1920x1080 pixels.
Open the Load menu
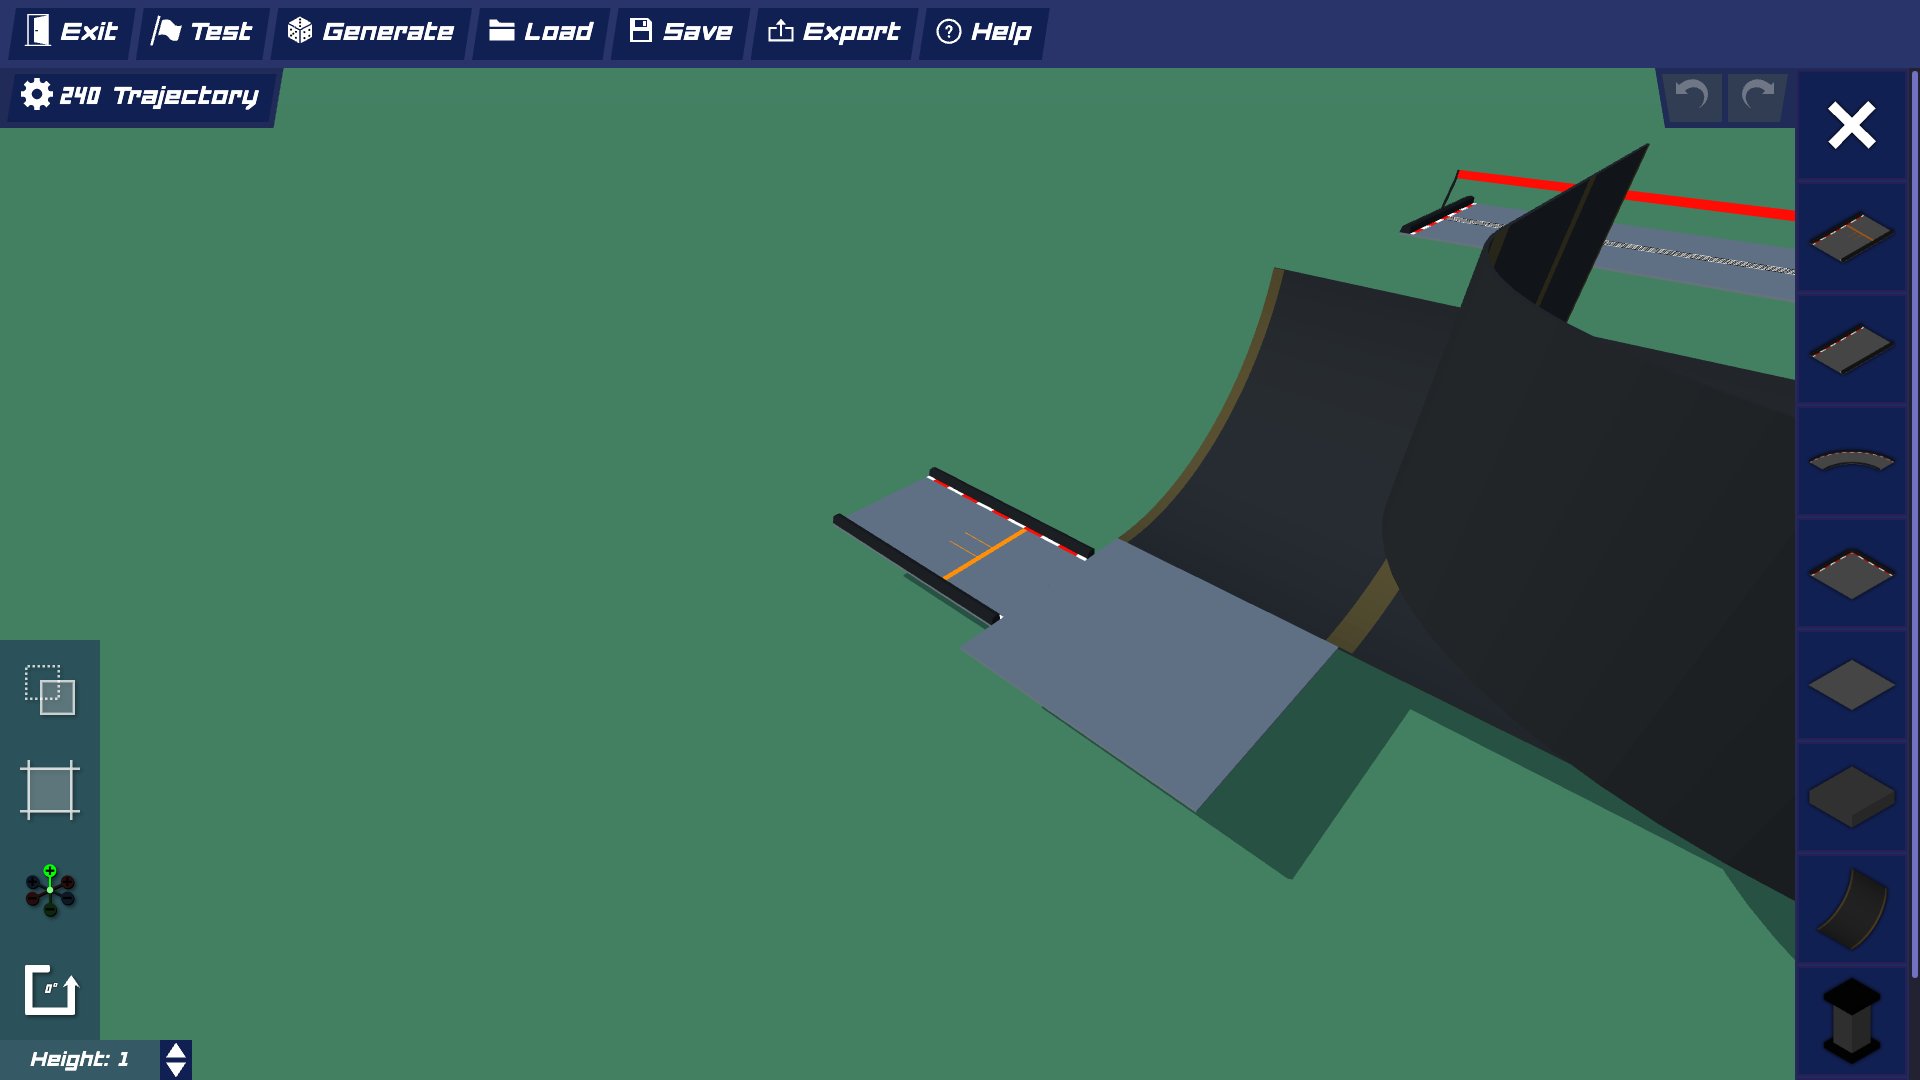click(x=541, y=32)
